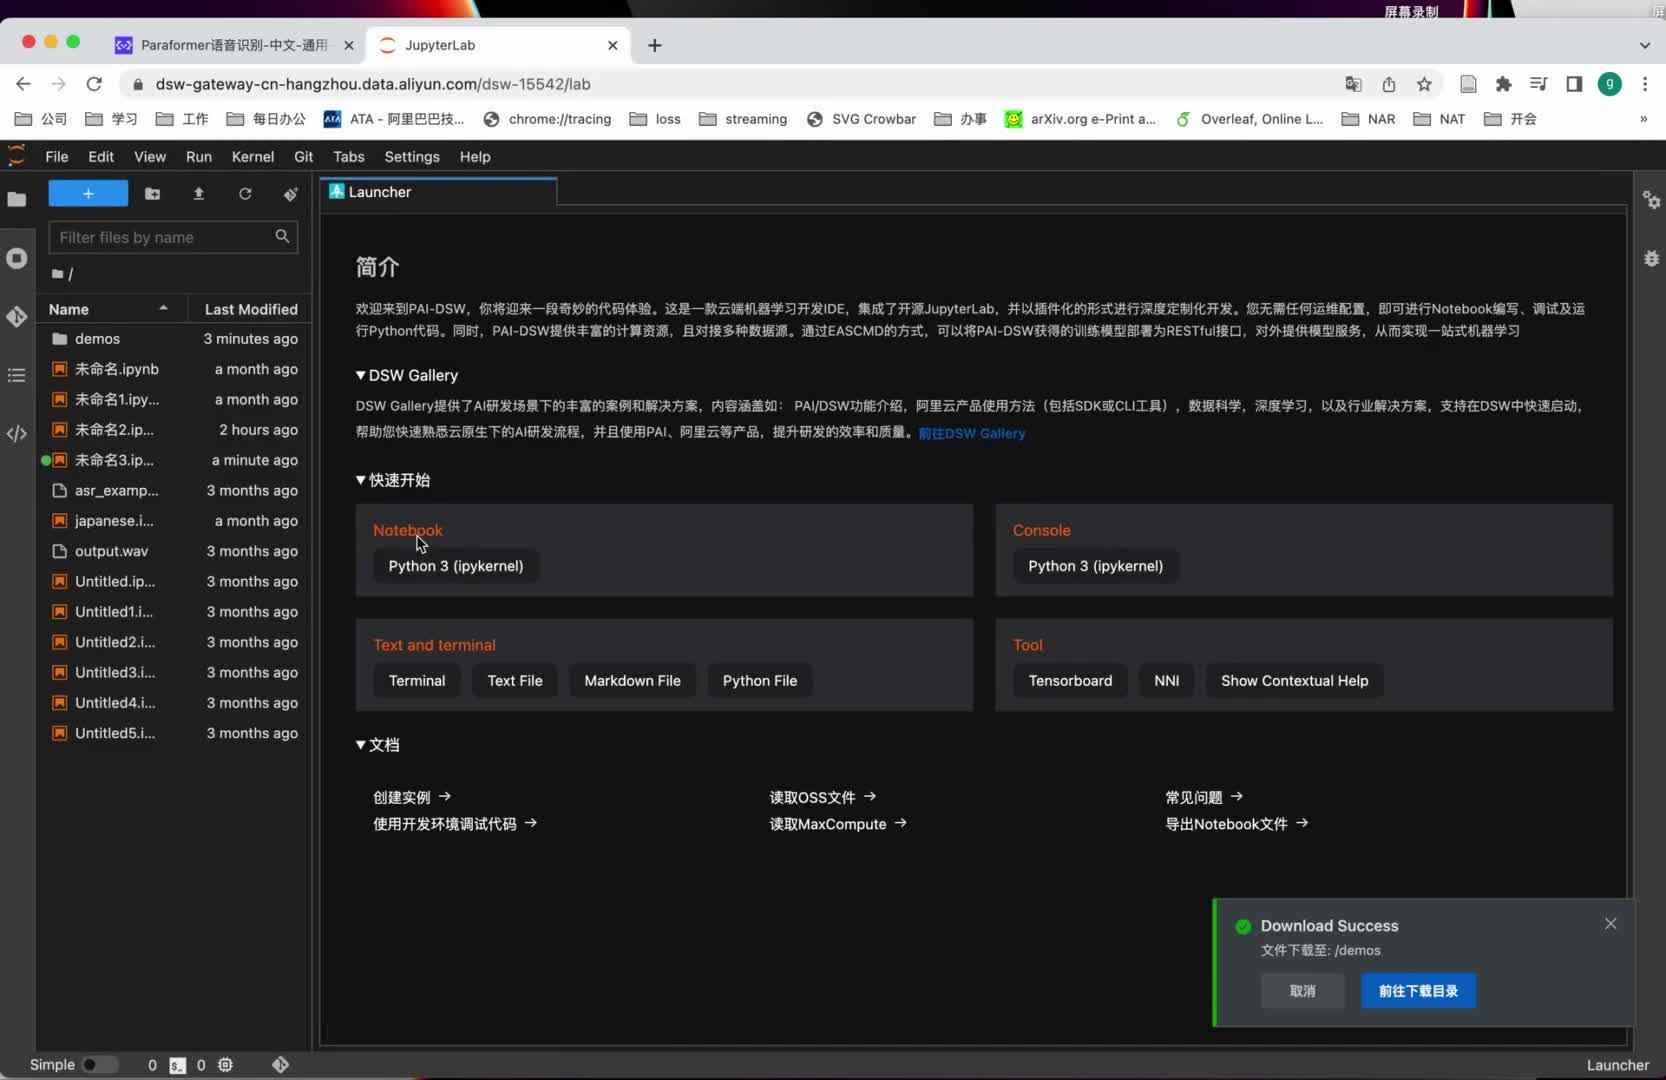
Task: Upload files using the upload icon
Action: [199, 193]
